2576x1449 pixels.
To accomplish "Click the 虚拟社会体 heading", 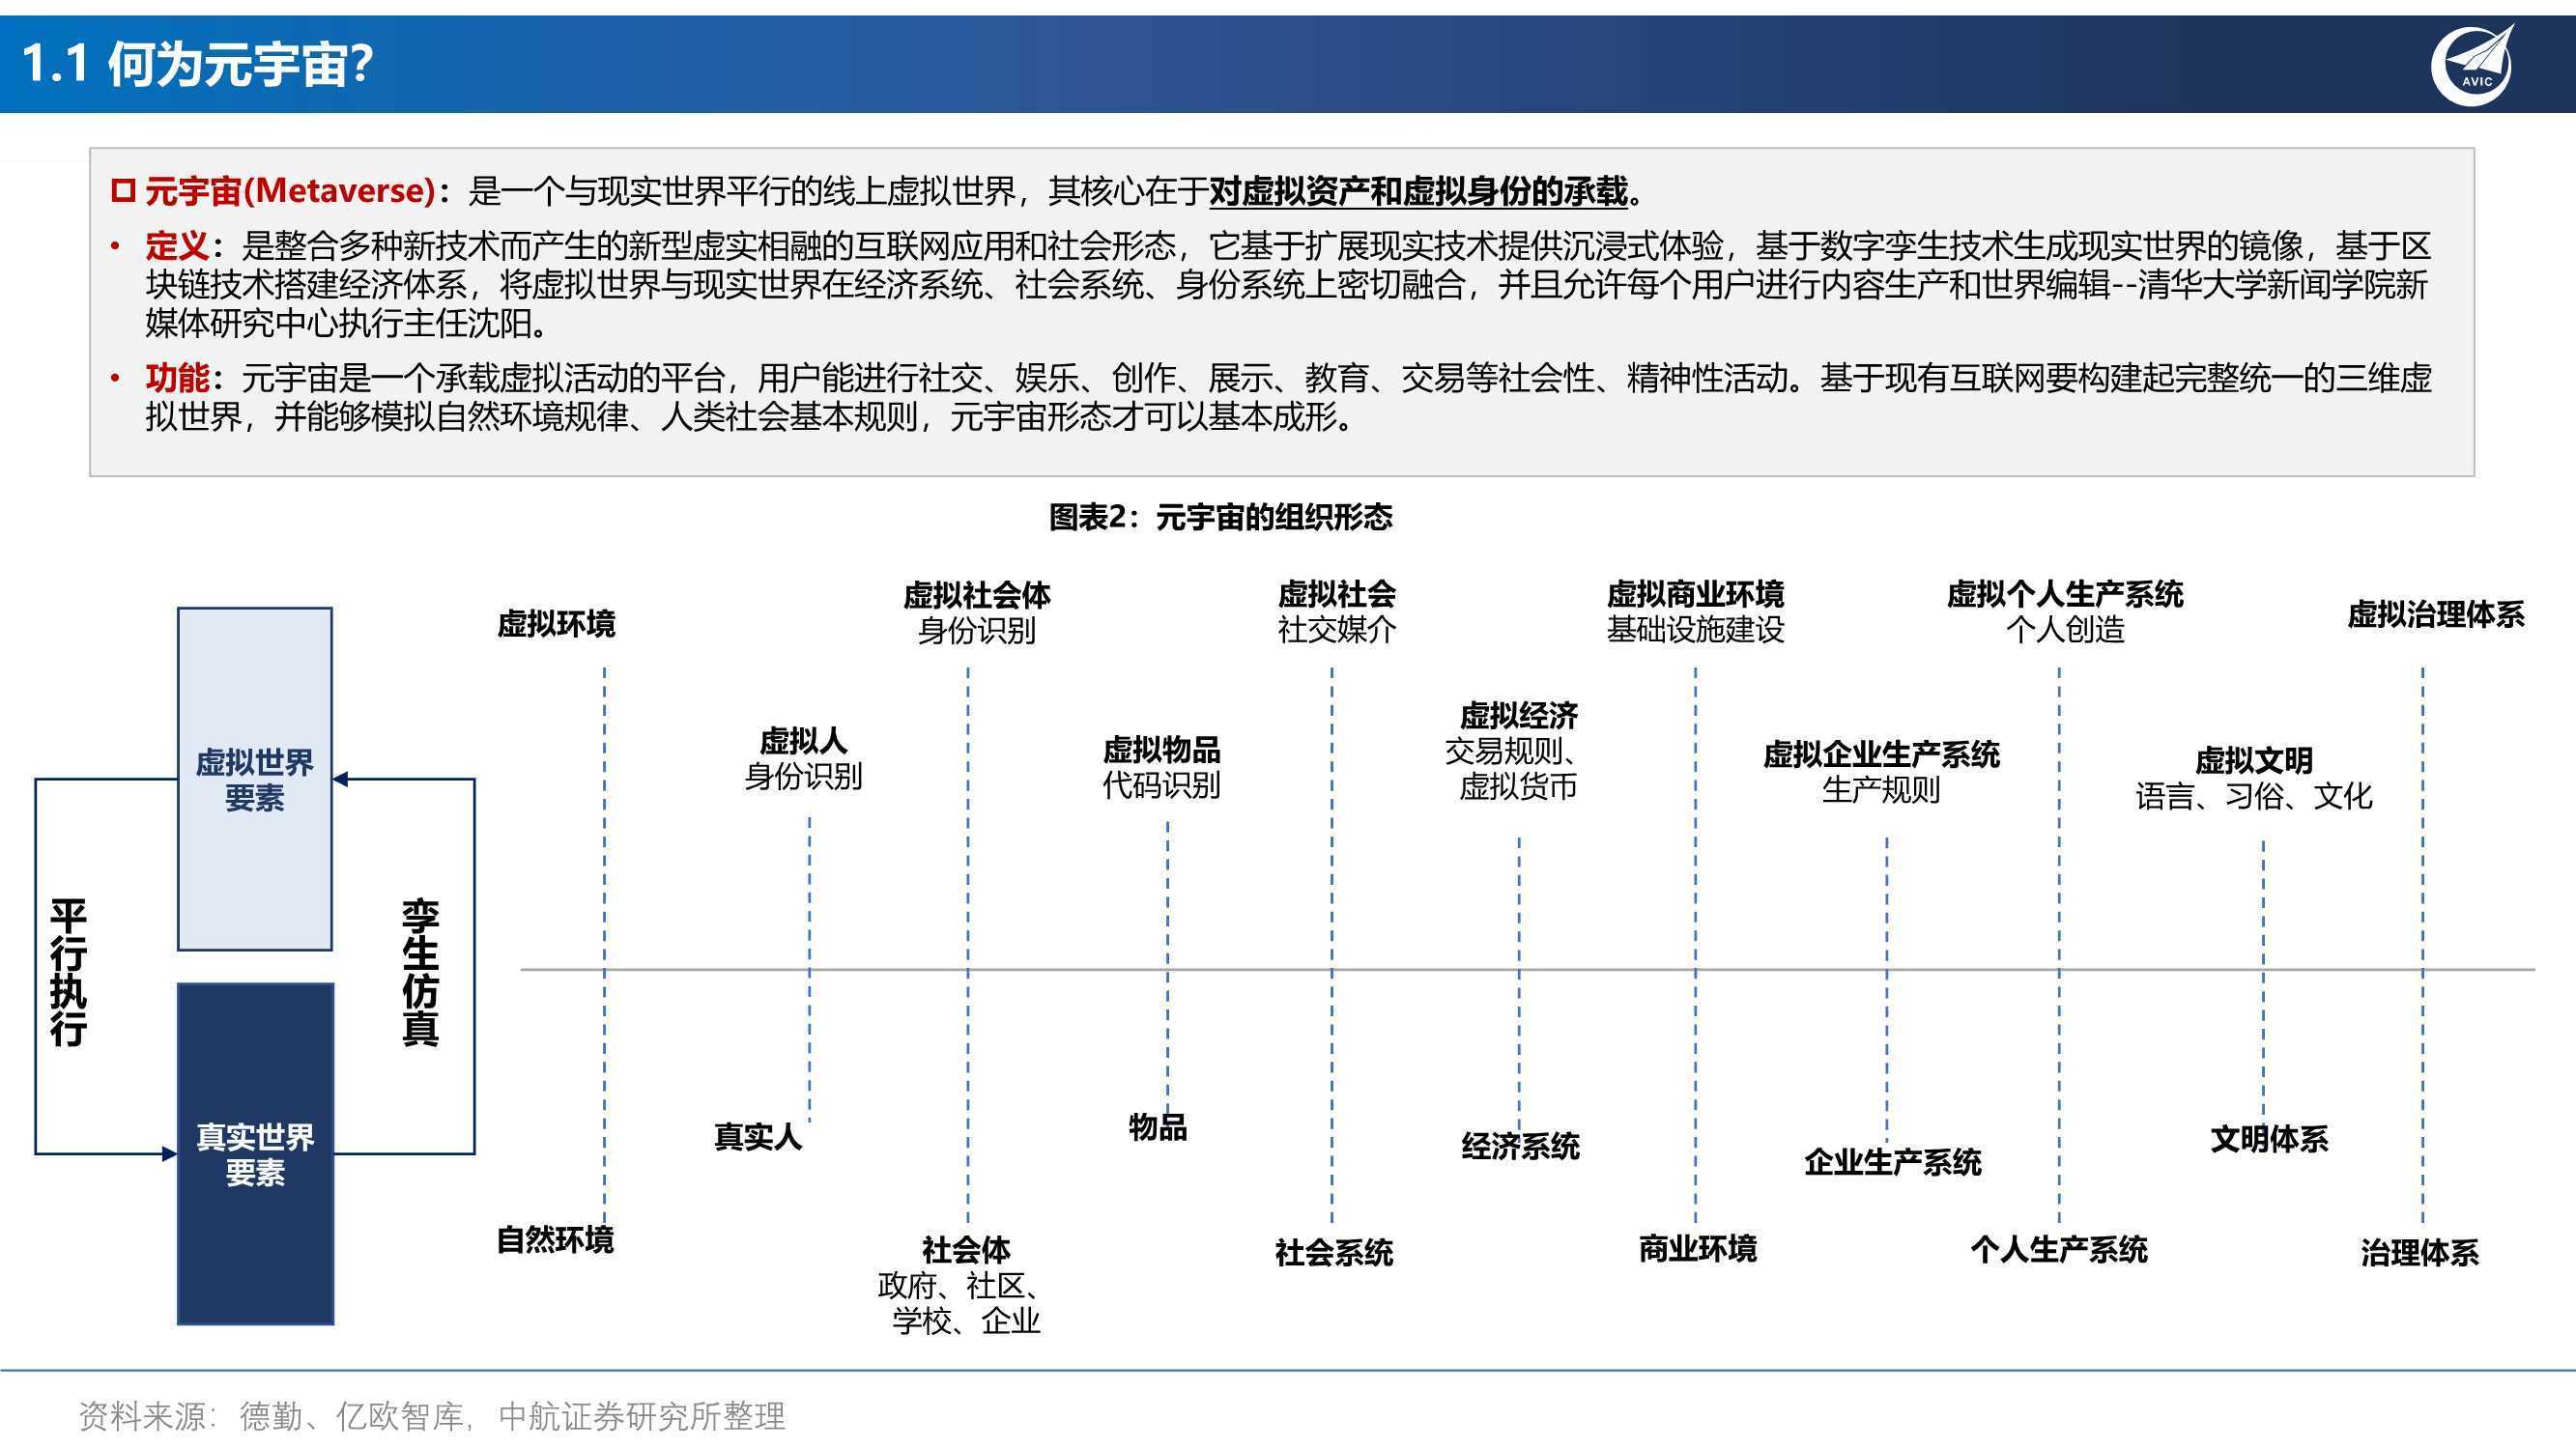I will tap(977, 595).
